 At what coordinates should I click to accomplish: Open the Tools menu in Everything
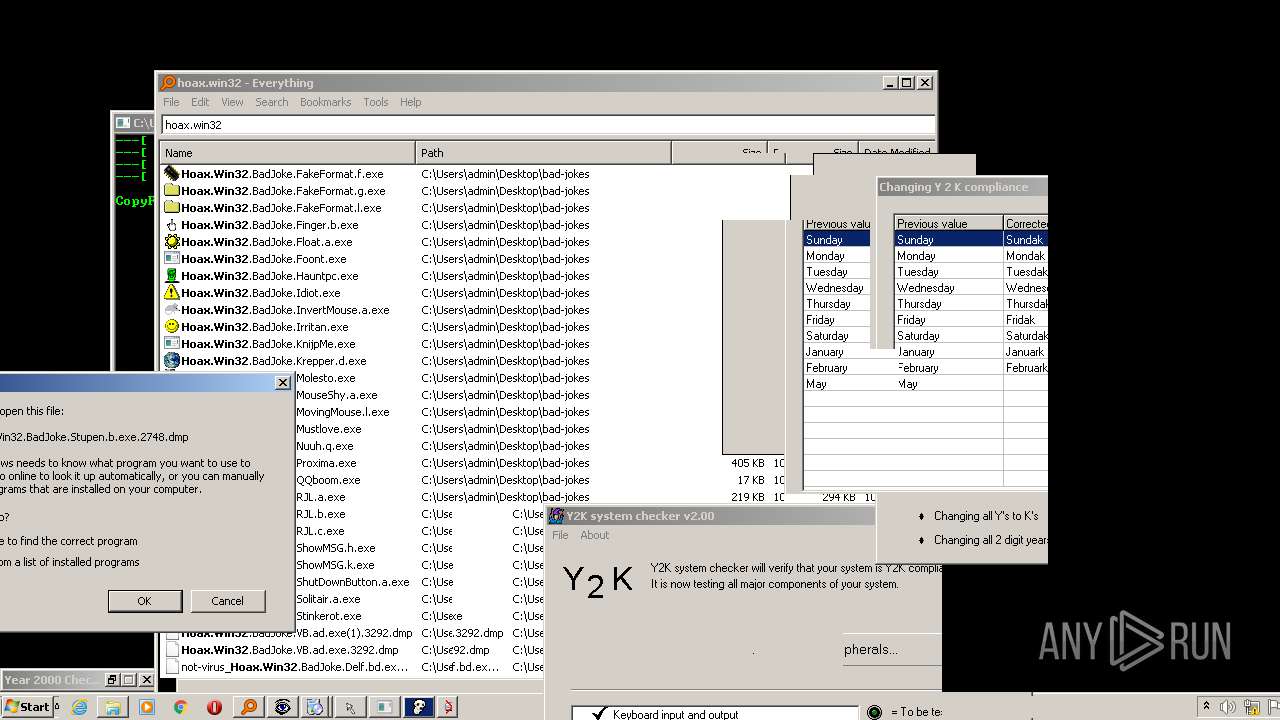[x=376, y=102]
